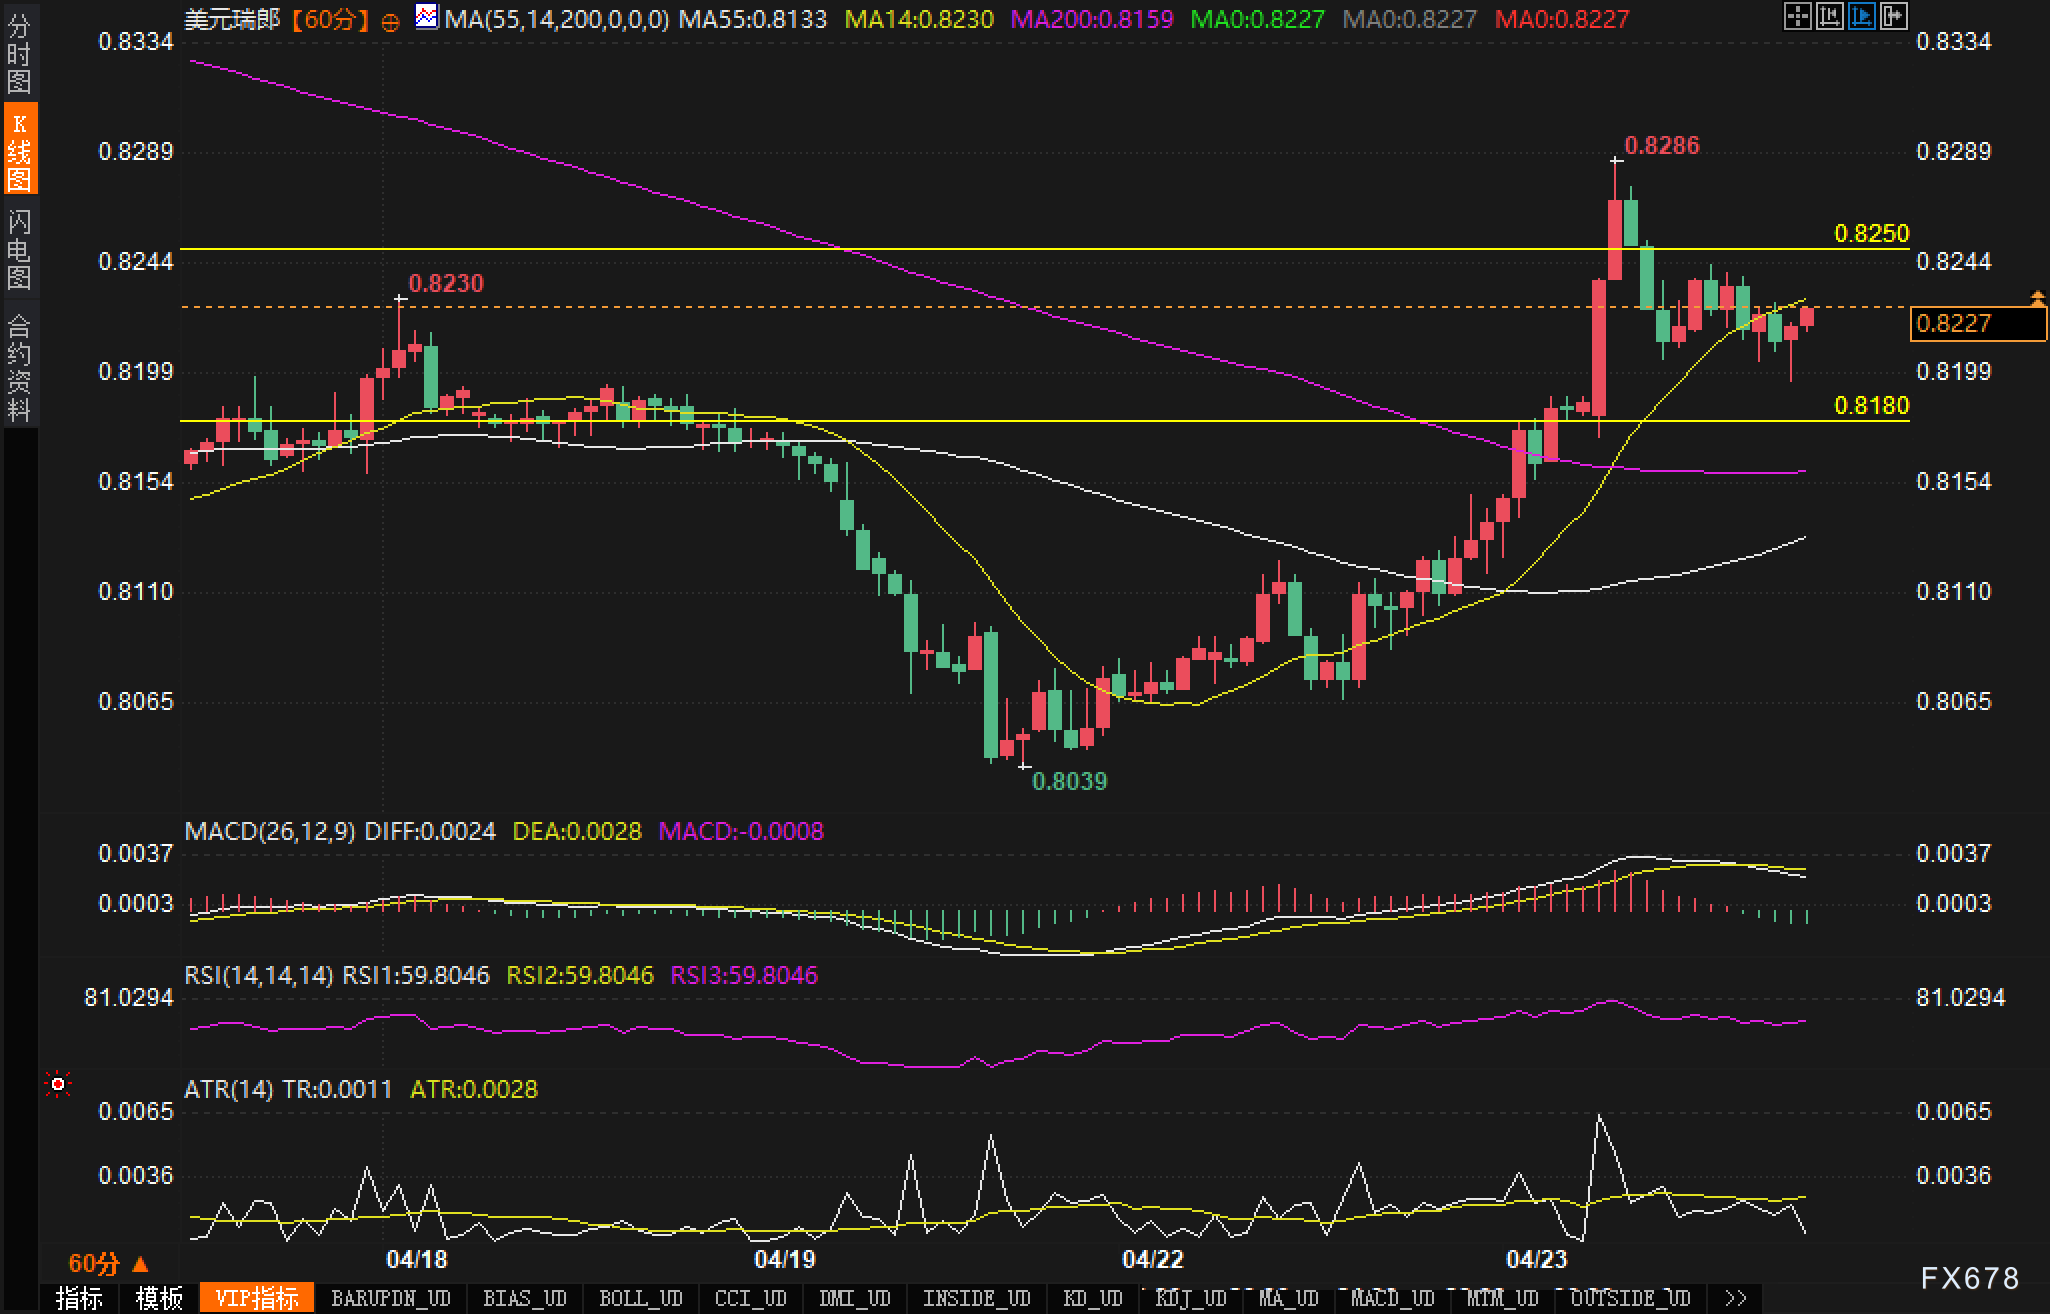2050x1314 pixels.
Task: Click the red sun marker icon near ATR panel
Action: [58, 1084]
